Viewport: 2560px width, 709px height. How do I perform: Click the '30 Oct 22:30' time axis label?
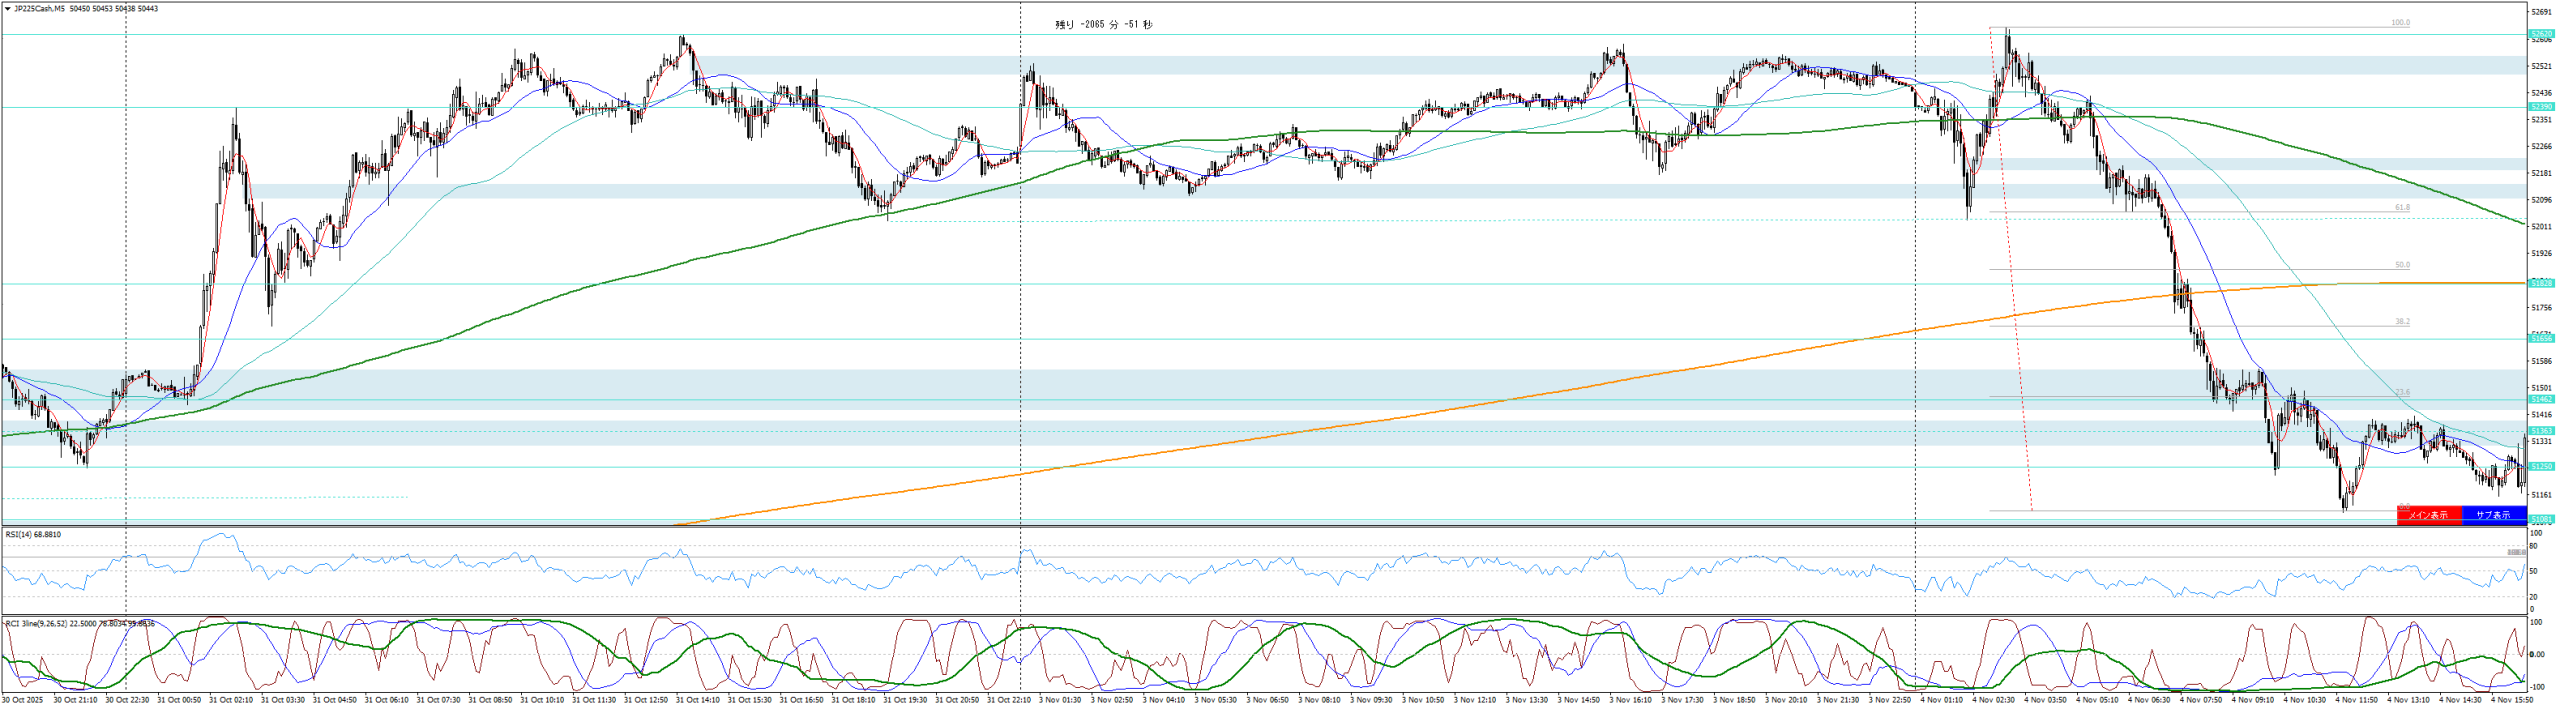coord(128,700)
